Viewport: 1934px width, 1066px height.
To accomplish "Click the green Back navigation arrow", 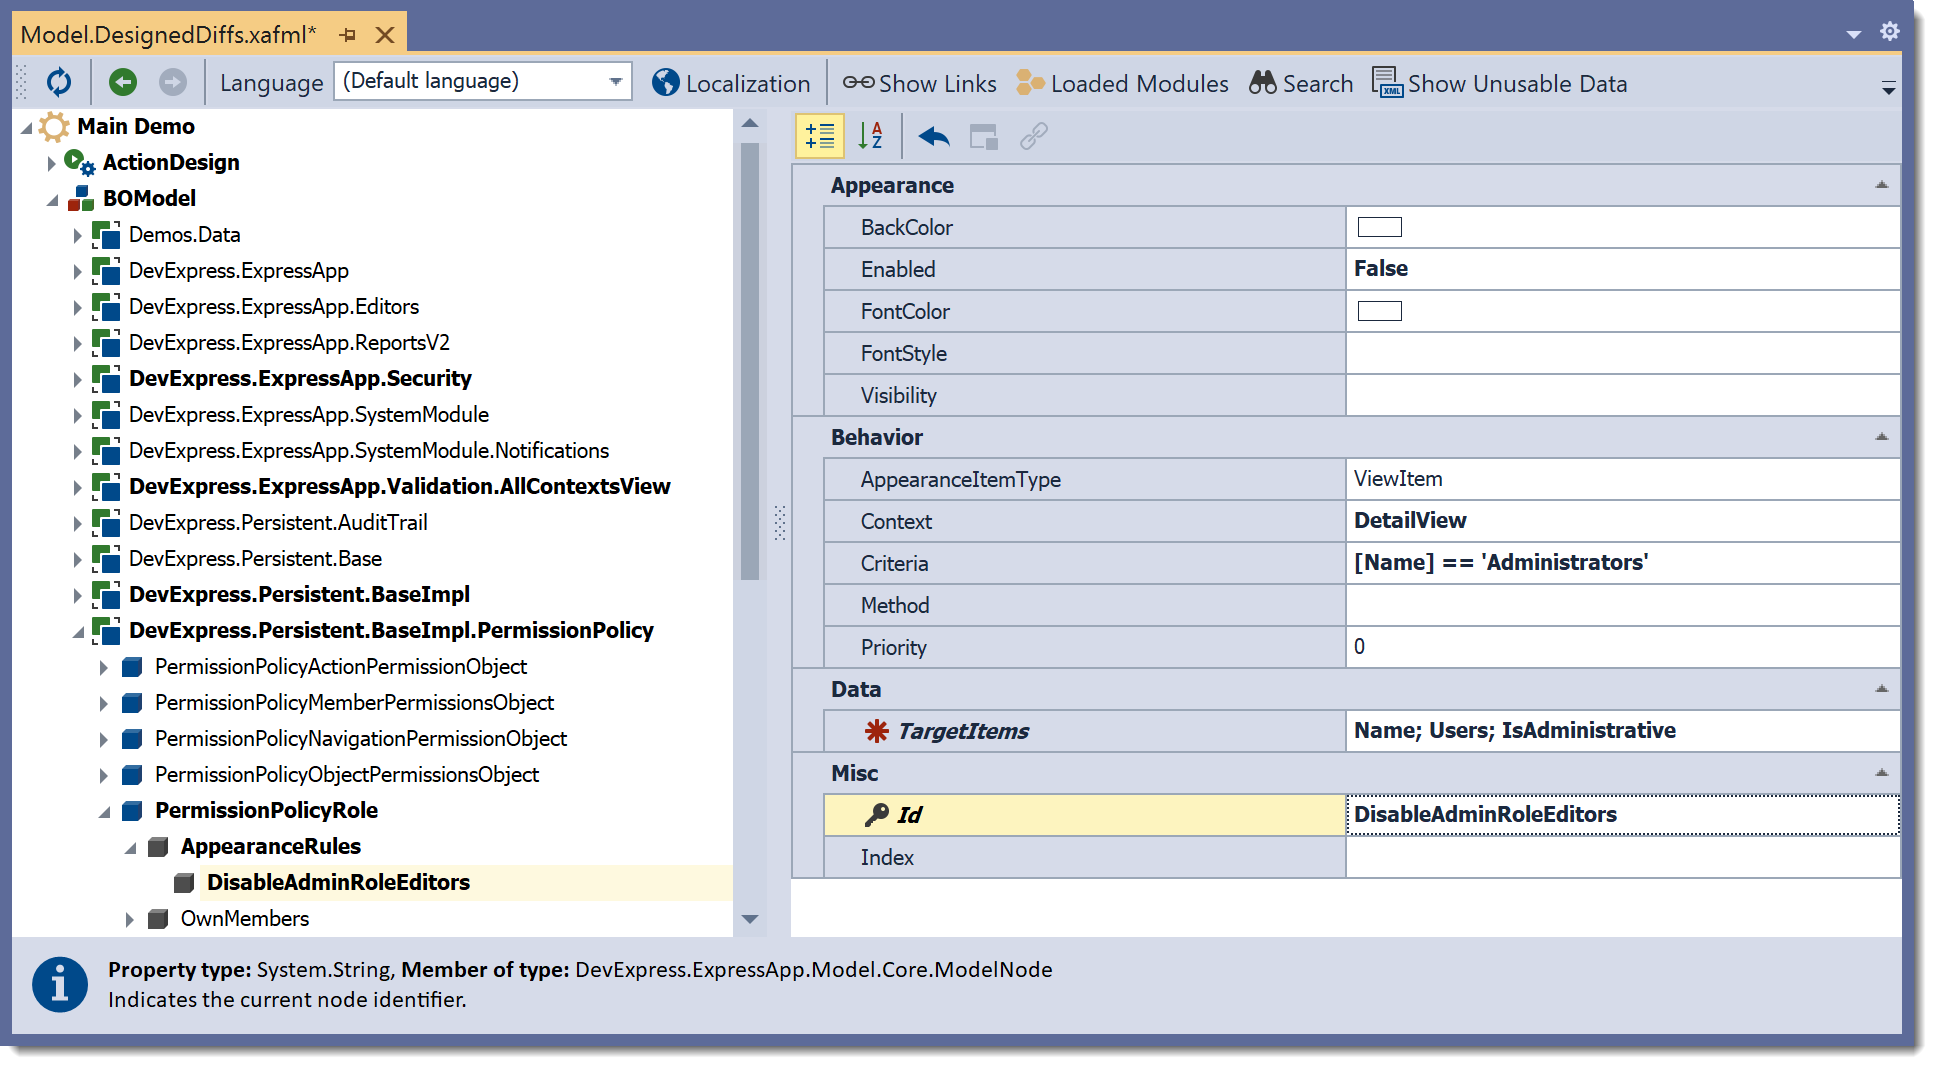I will pyautogui.click(x=123, y=82).
